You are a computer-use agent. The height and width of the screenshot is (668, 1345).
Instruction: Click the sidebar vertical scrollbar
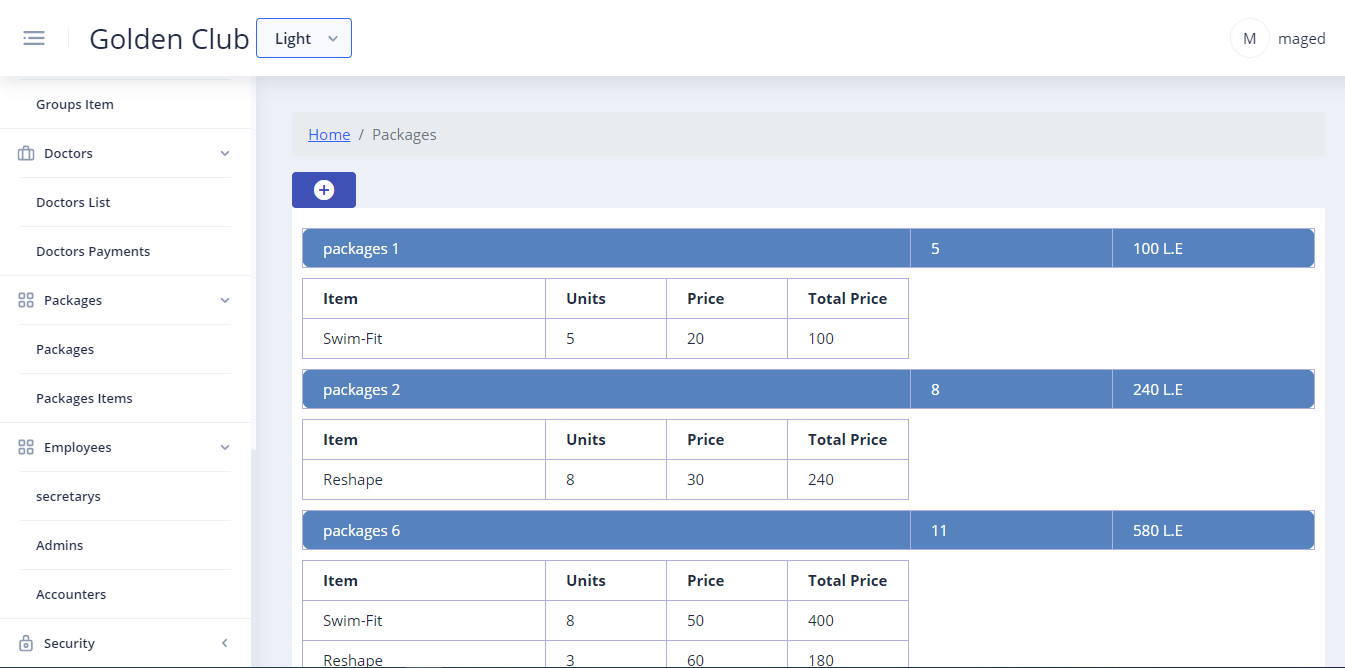click(x=253, y=557)
